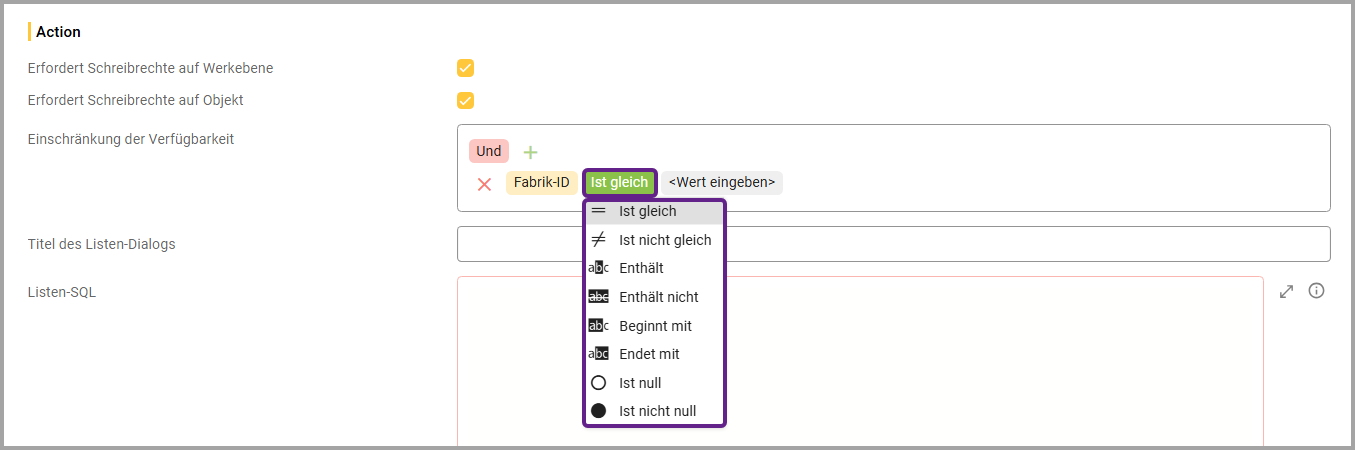Select the Endet mit option
Viewport: 1355px width, 450px height.
[x=649, y=354]
